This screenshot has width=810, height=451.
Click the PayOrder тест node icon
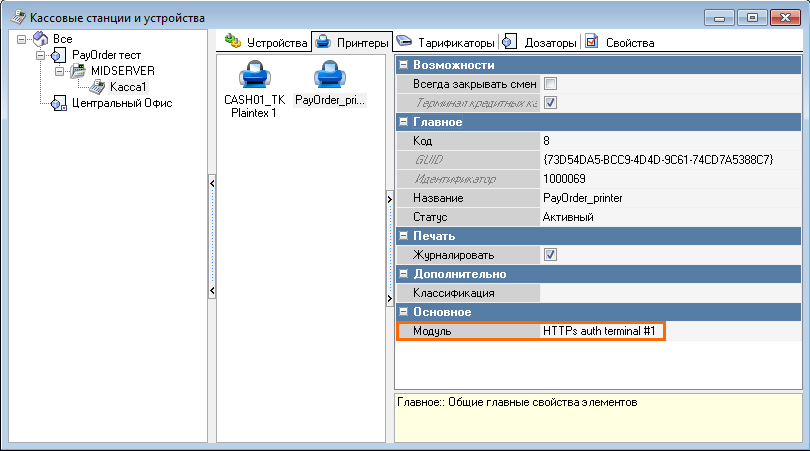pyautogui.click(x=58, y=55)
